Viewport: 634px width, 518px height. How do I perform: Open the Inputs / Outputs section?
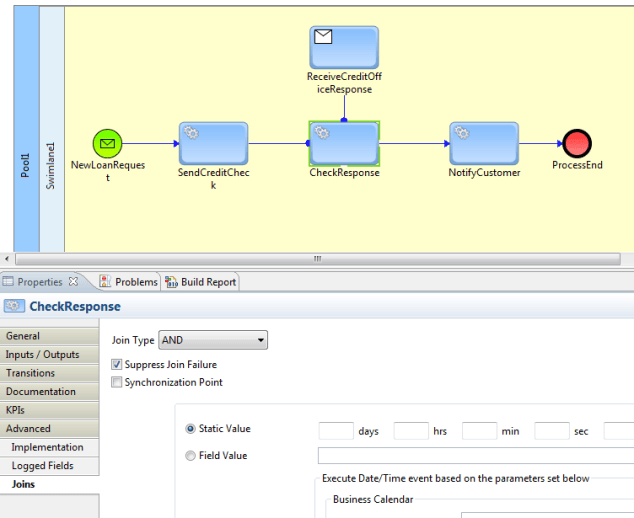point(49,355)
